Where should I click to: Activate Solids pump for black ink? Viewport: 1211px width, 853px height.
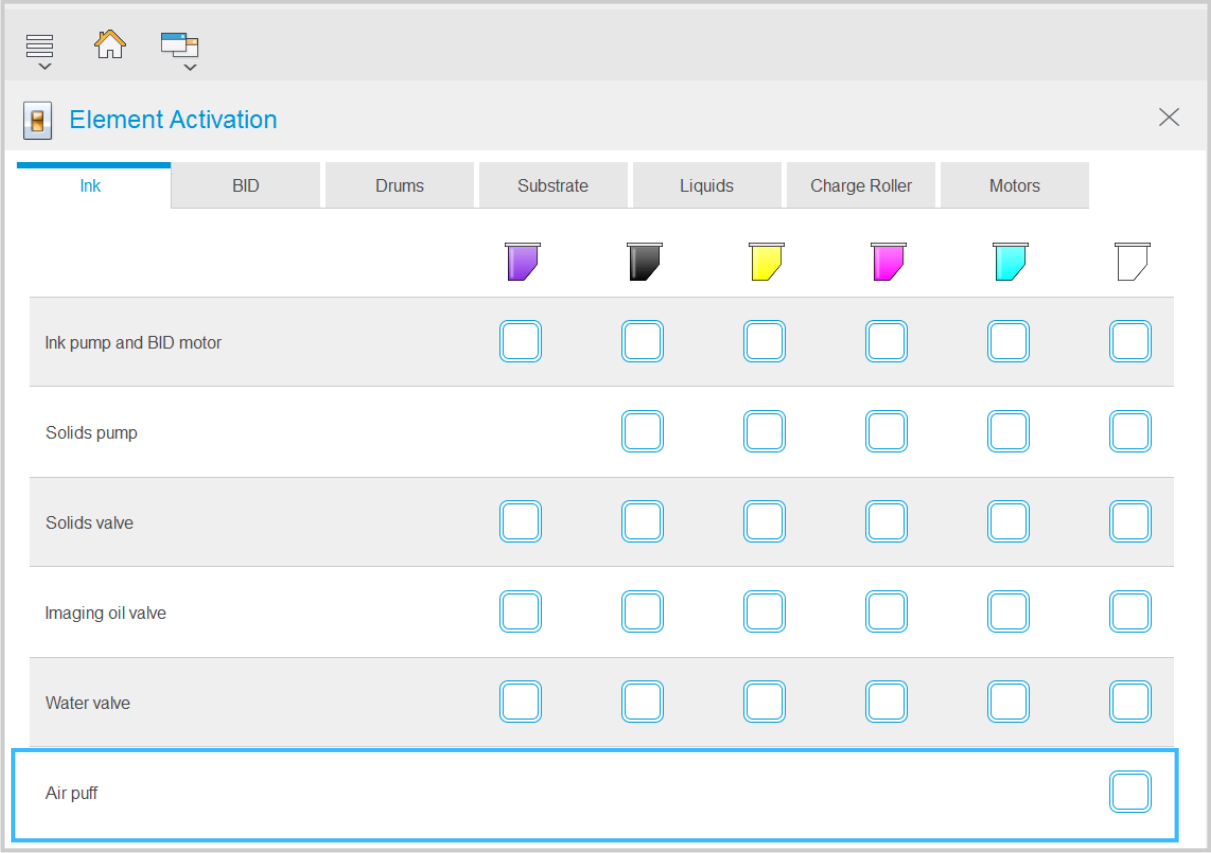pyautogui.click(x=642, y=431)
